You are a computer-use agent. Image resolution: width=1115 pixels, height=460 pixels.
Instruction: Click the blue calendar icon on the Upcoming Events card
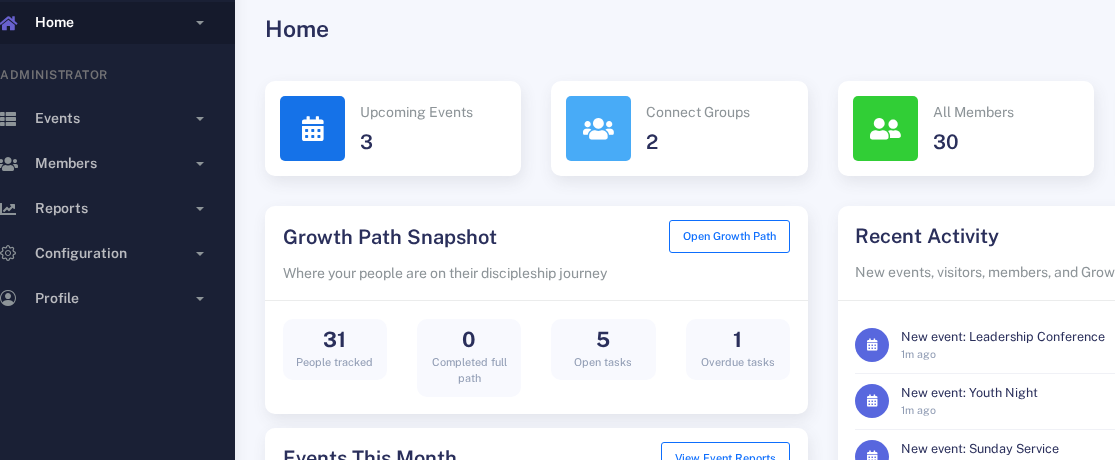[x=312, y=129]
